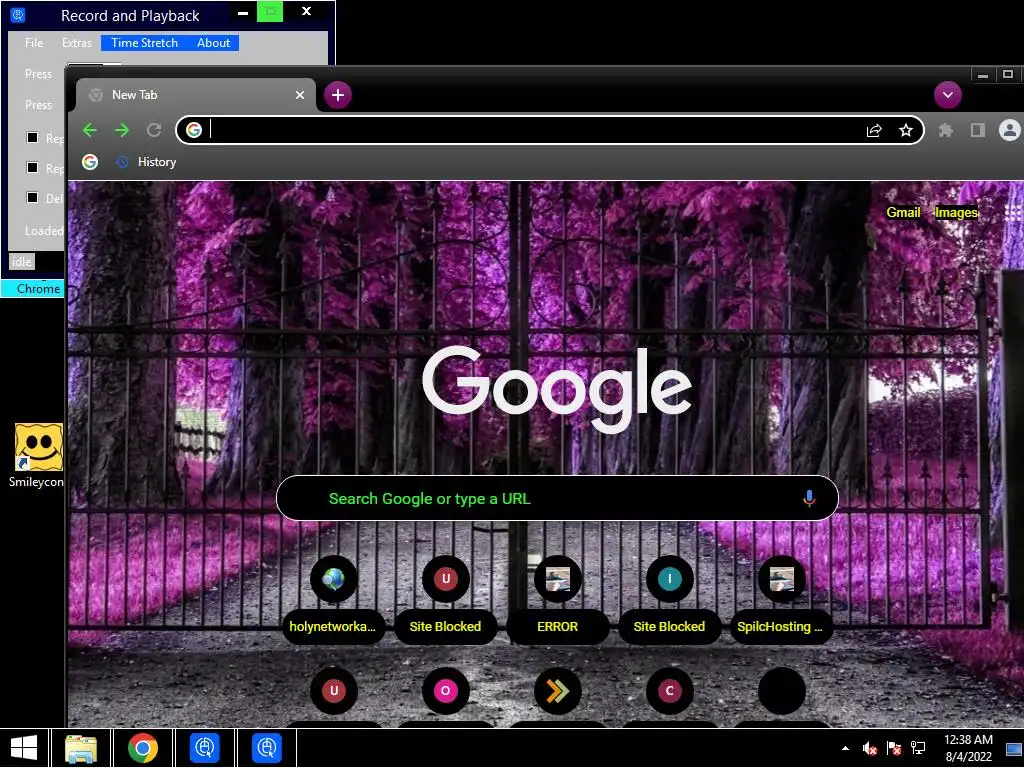1024x768 pixels.
Task: Open the Chrome profile avatar
Action: click(1010, 130)
